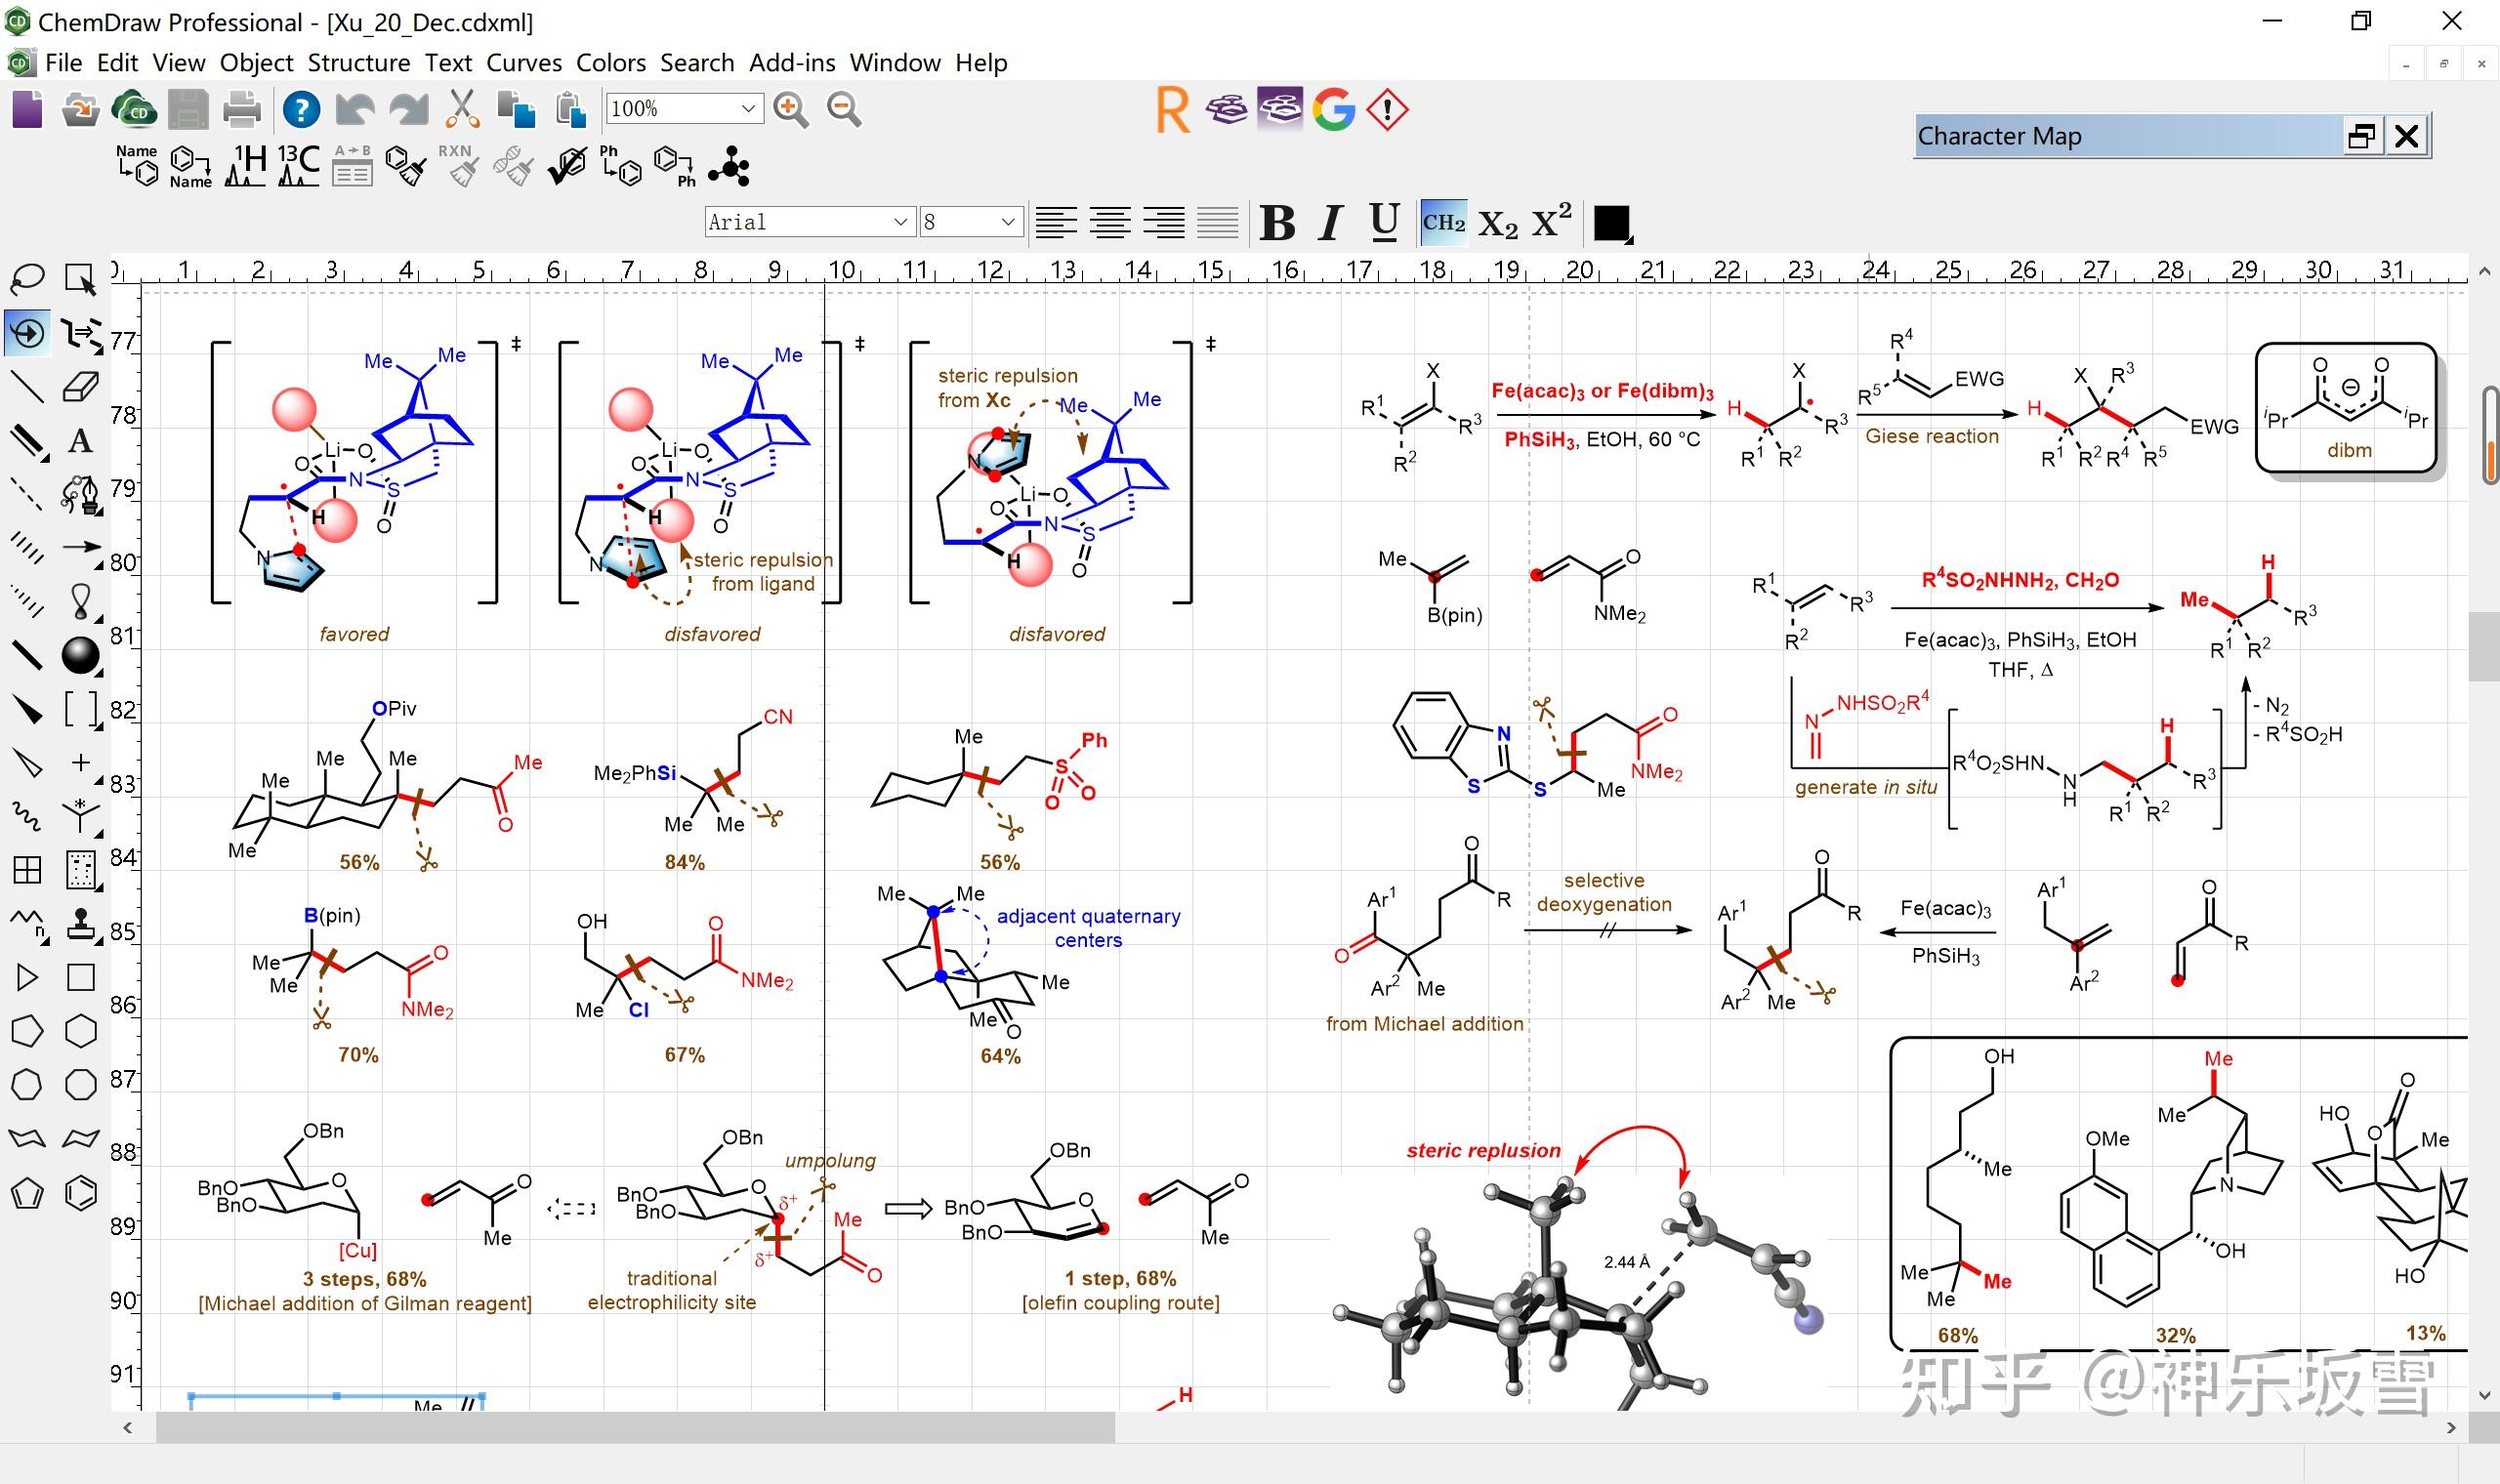Click the black text color swatch

[1610, 222]
